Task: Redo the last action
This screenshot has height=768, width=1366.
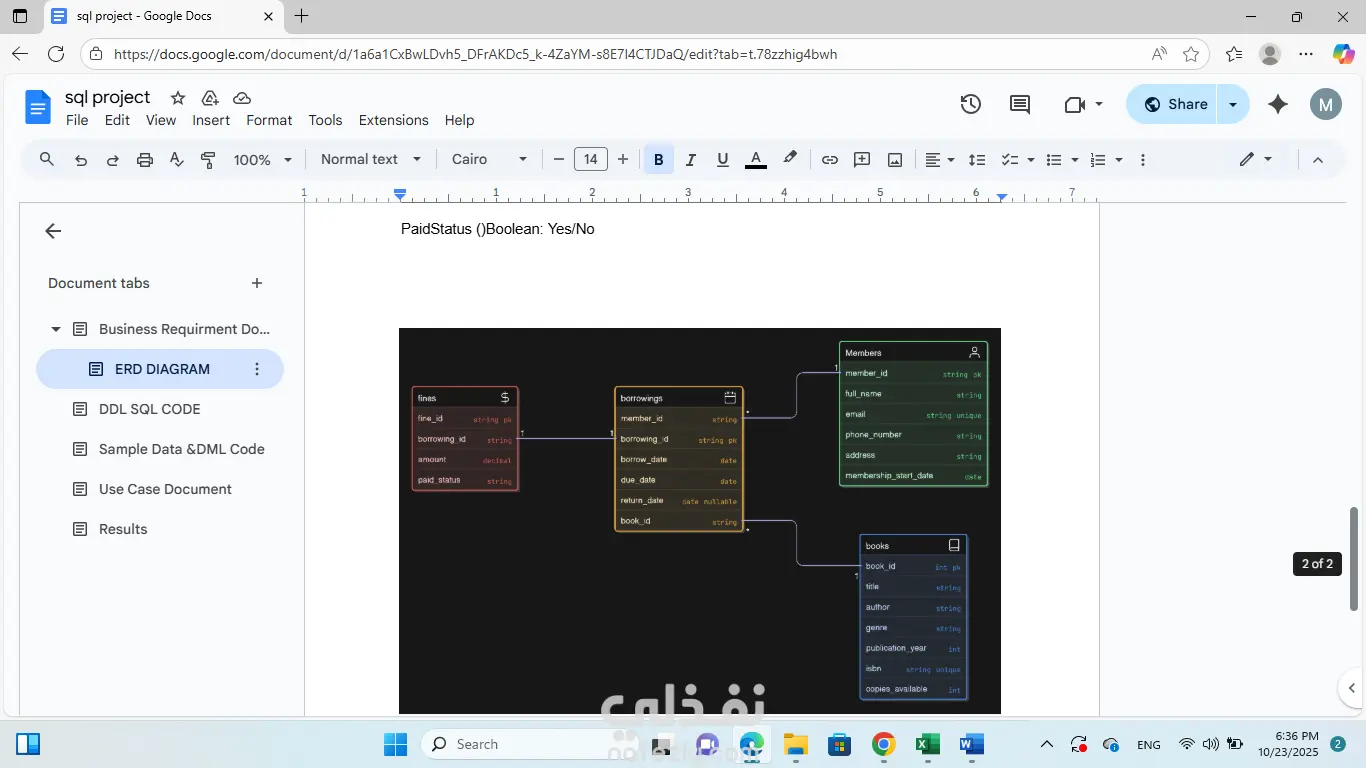Action: [113, 160]
